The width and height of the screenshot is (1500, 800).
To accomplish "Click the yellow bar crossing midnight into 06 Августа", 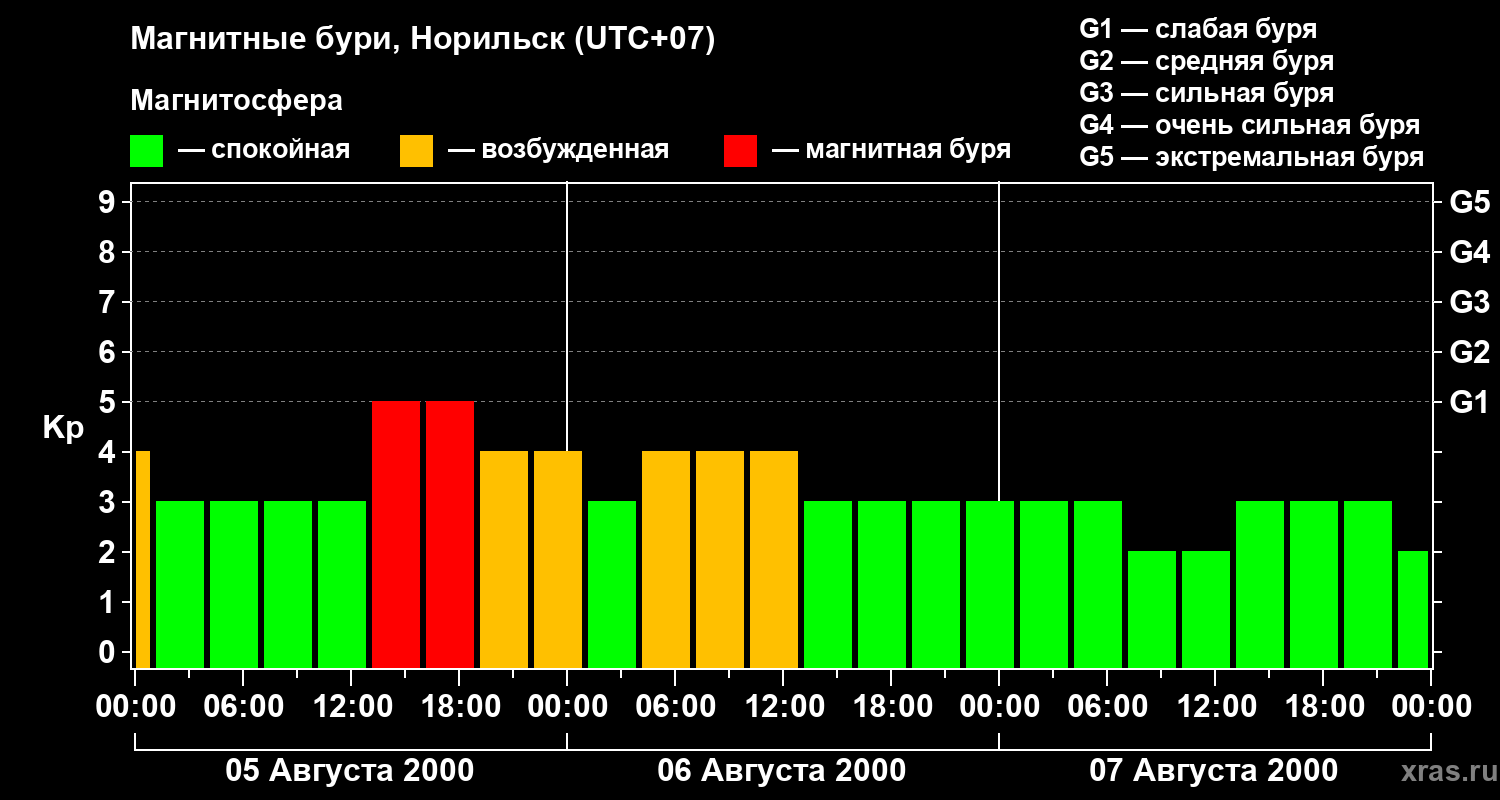I will point(558,560).
